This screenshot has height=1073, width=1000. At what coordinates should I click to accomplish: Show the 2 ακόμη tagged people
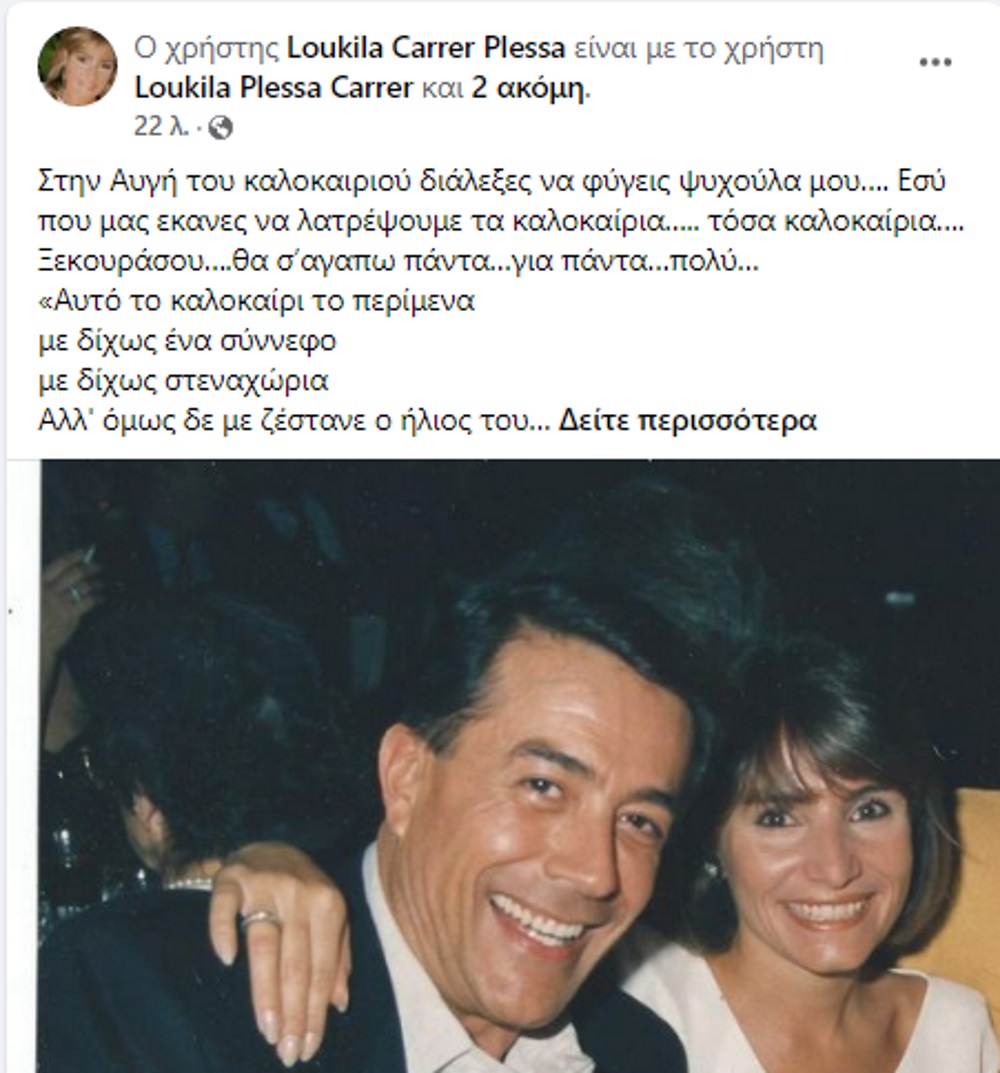point(529,88)
